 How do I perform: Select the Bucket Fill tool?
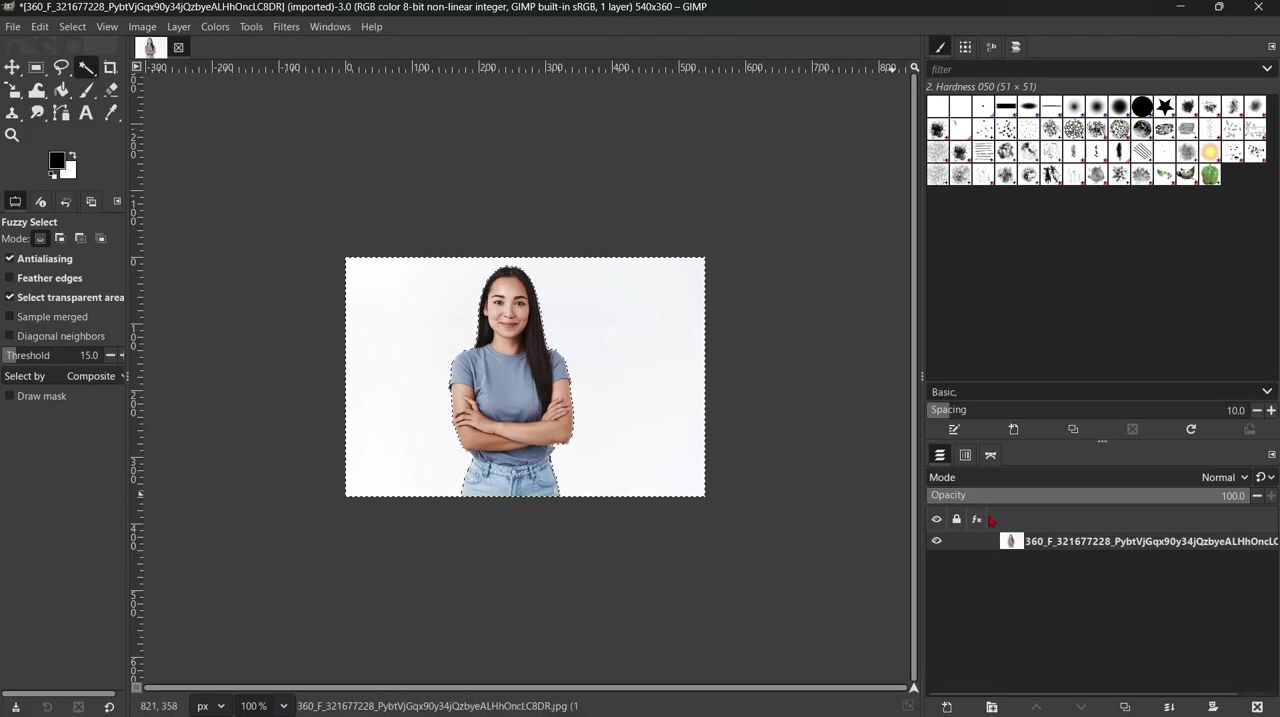(x=61, y=90)
